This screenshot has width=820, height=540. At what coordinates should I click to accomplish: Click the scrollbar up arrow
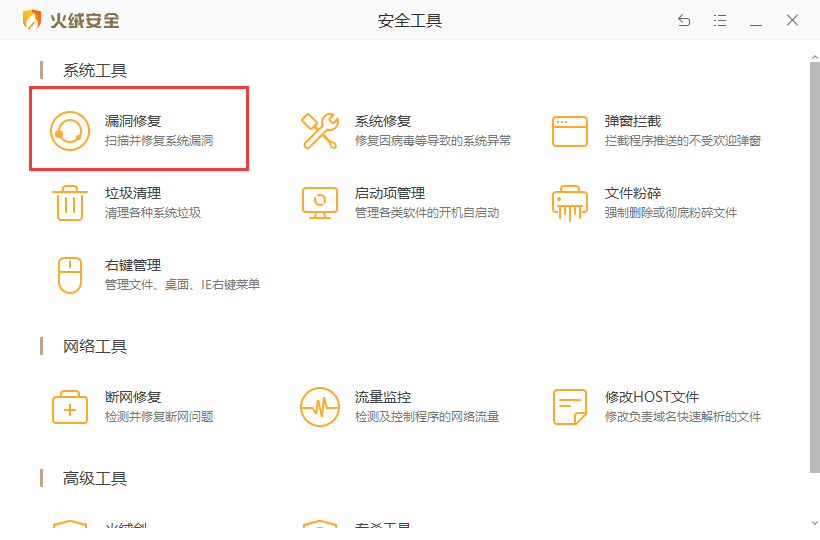click(815, 56)
